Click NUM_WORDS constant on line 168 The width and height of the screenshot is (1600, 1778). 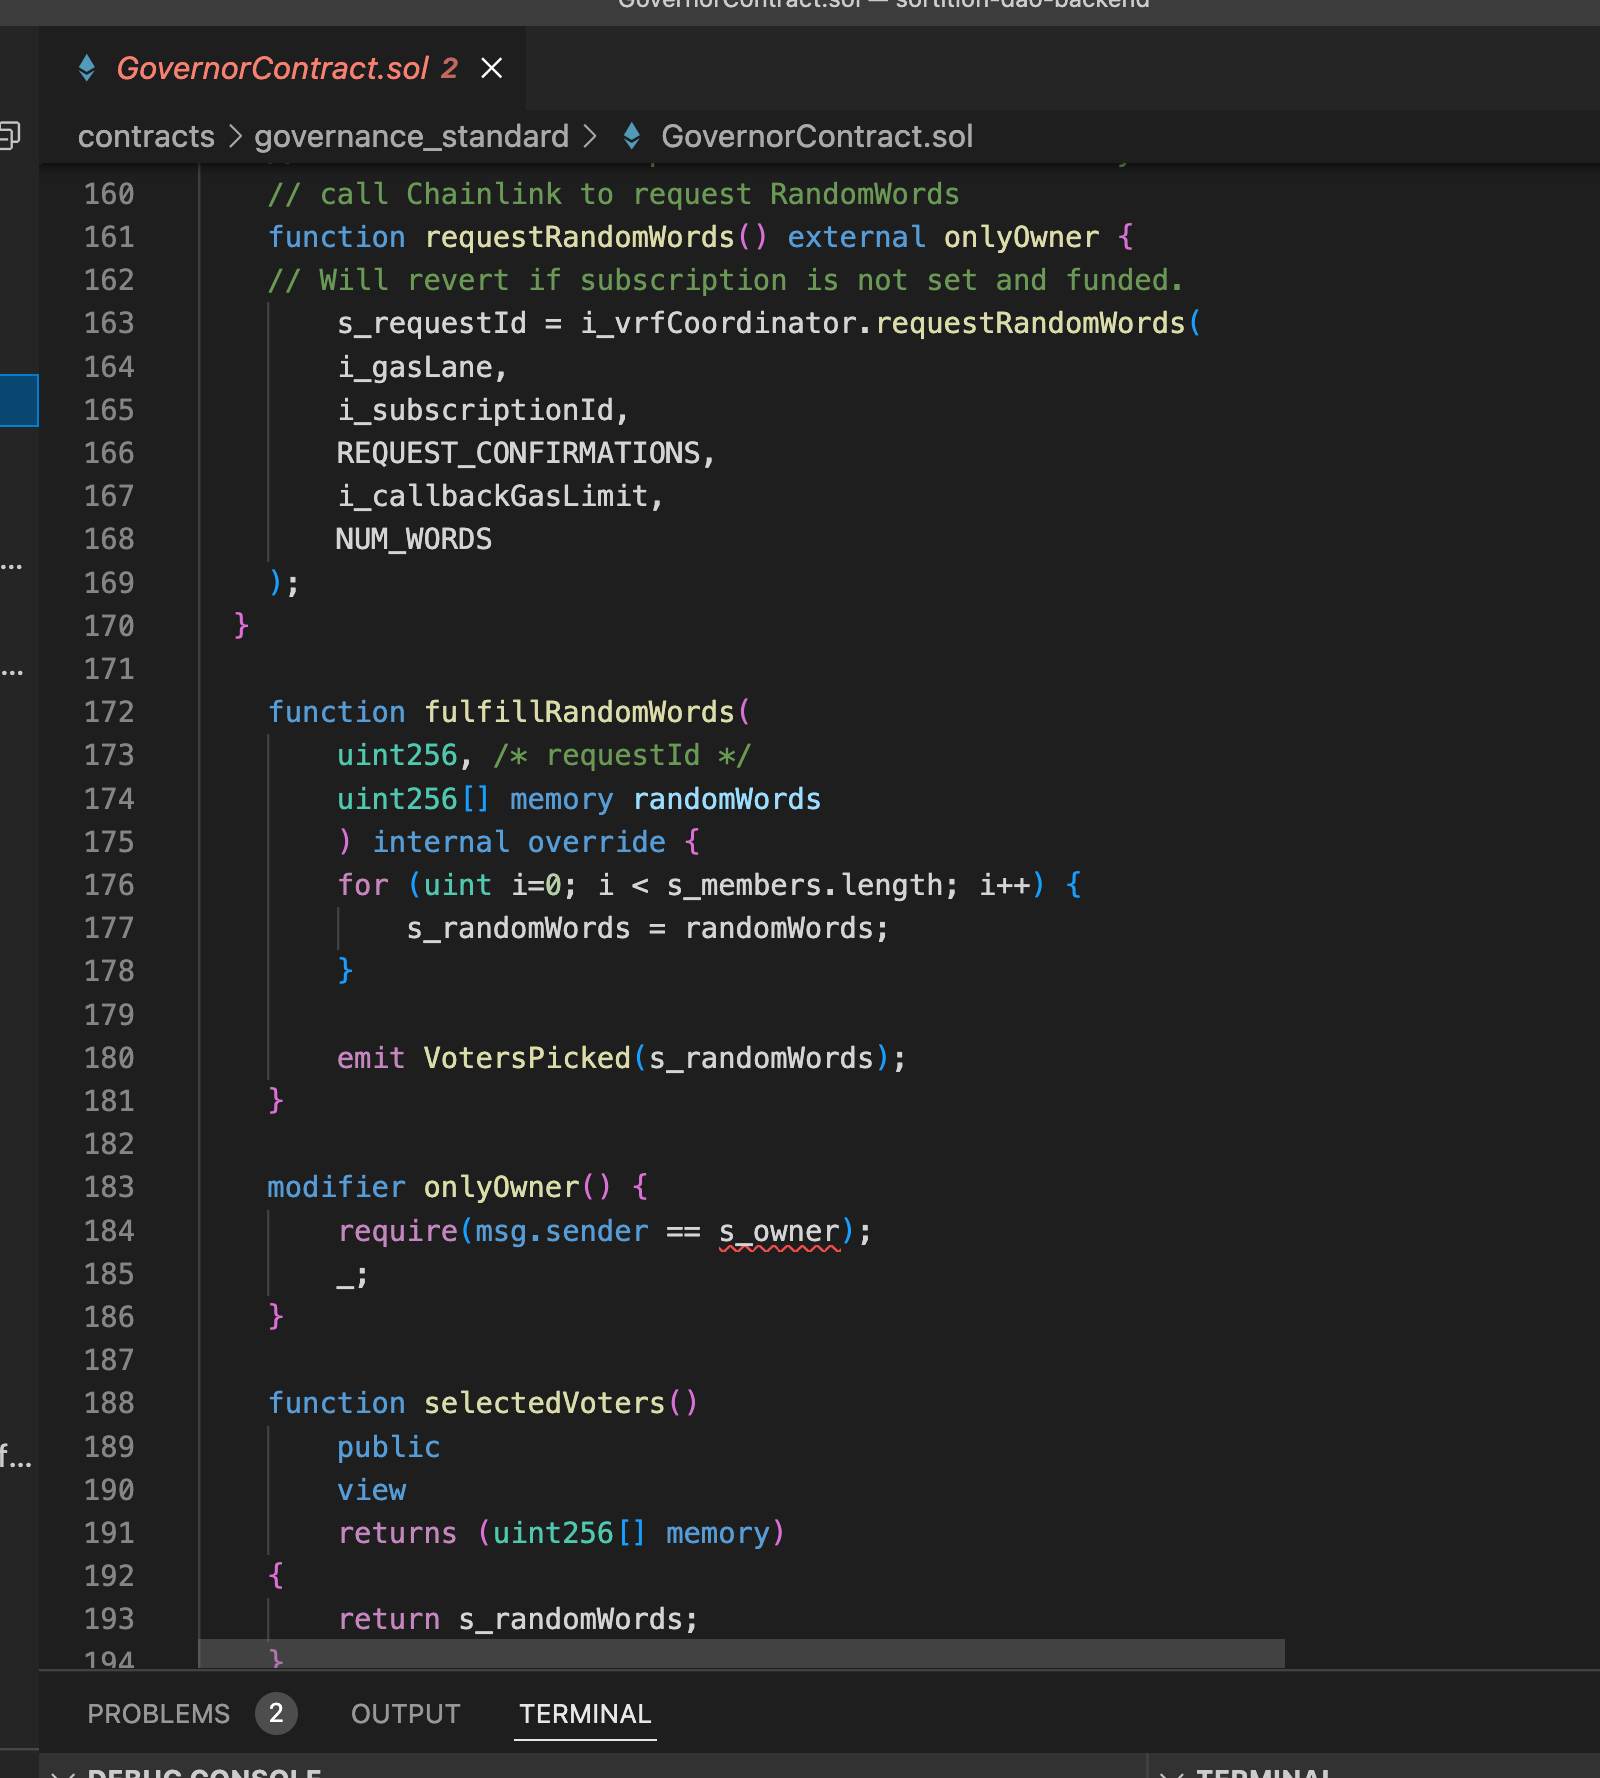[x=414, y=539]
